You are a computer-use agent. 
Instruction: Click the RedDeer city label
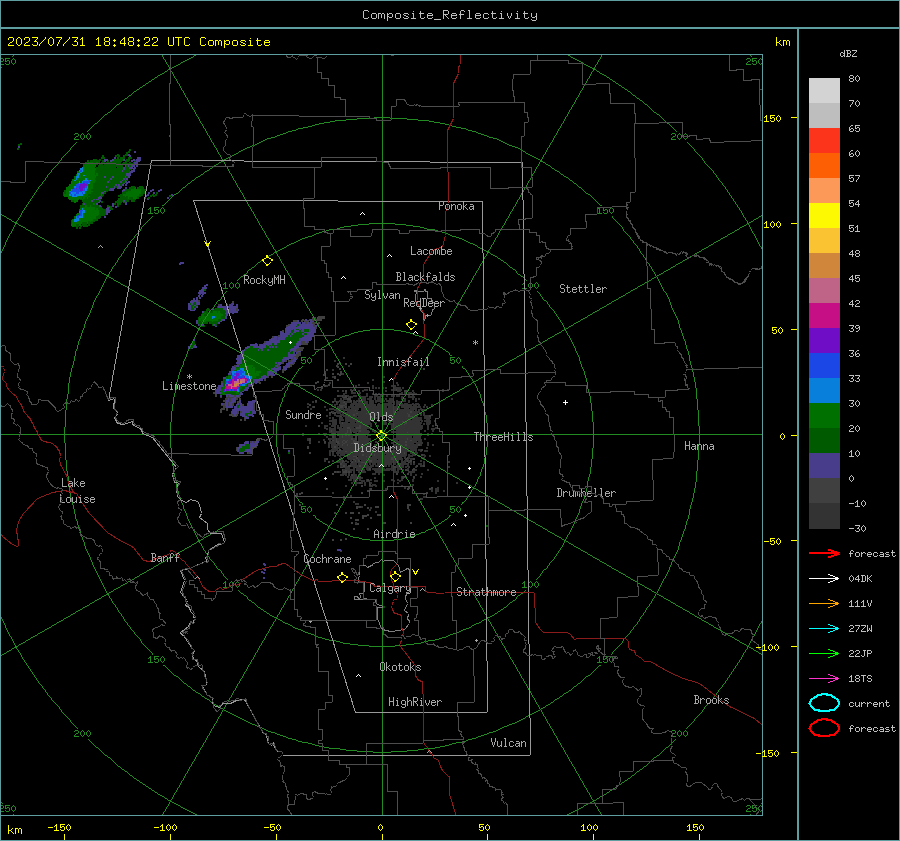pos(424,303)
